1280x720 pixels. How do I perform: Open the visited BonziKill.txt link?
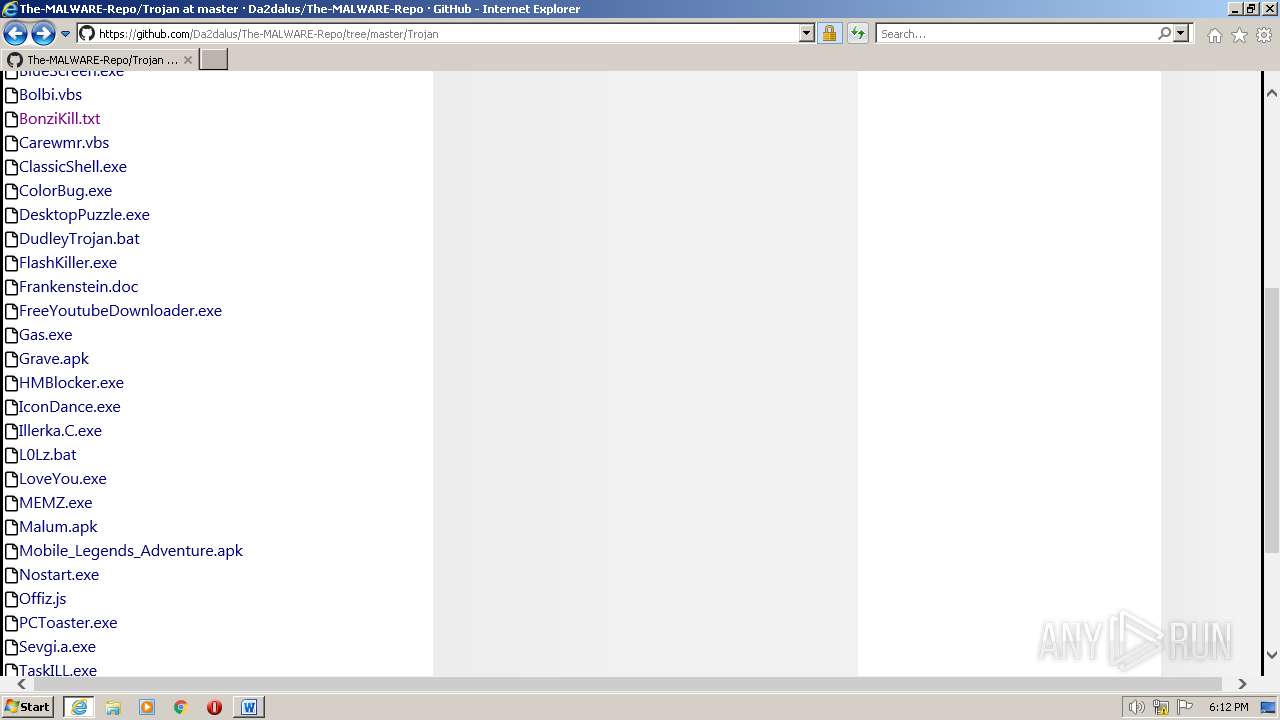point(60,119)
